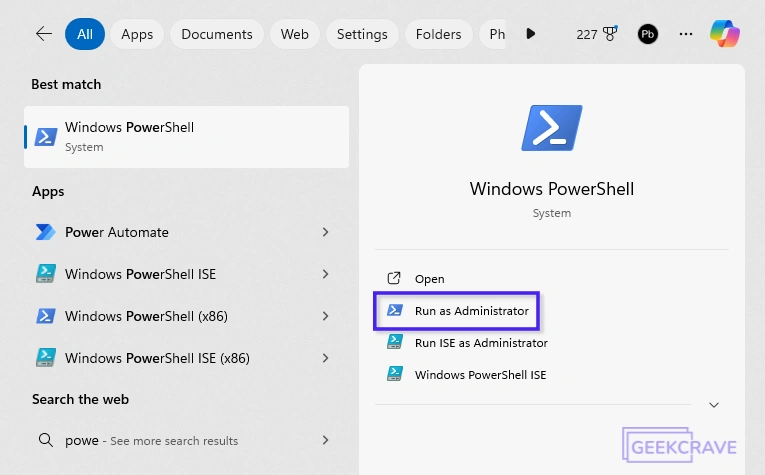Screen dimensions: 765x475
Task: Switch to the Folders filter tab
Action: (x=439, y=34)
